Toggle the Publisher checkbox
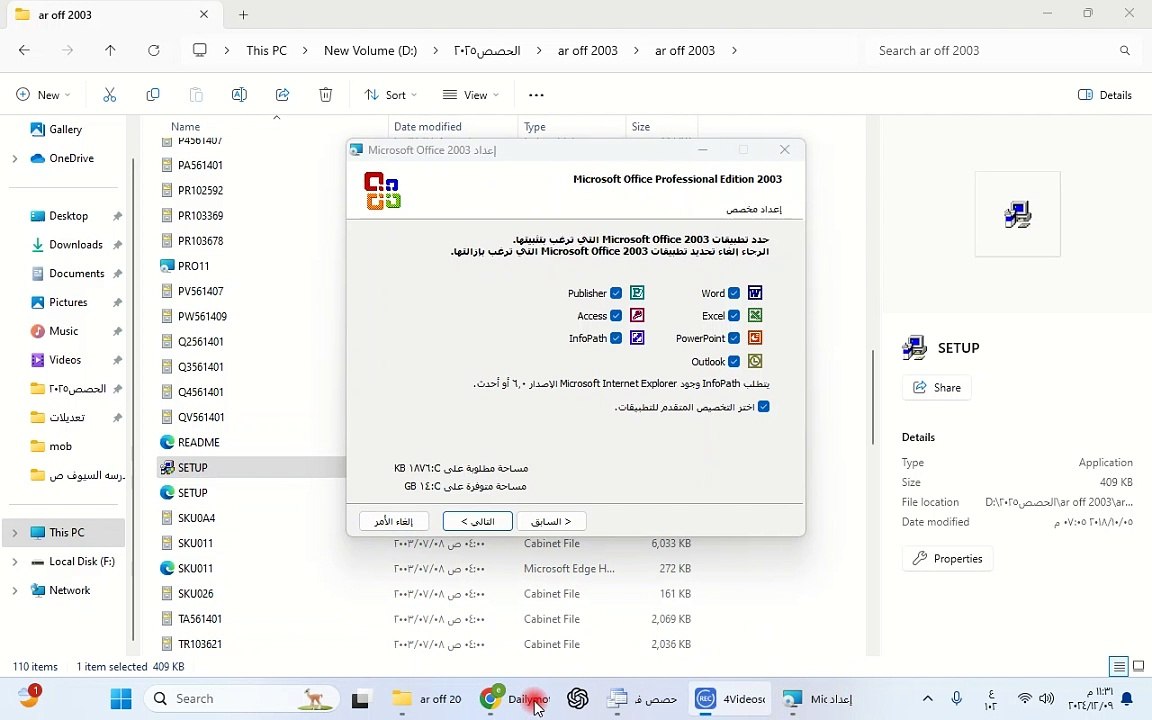The height and width of the screenshot is (720, 1152). click(x=616, y=293)
